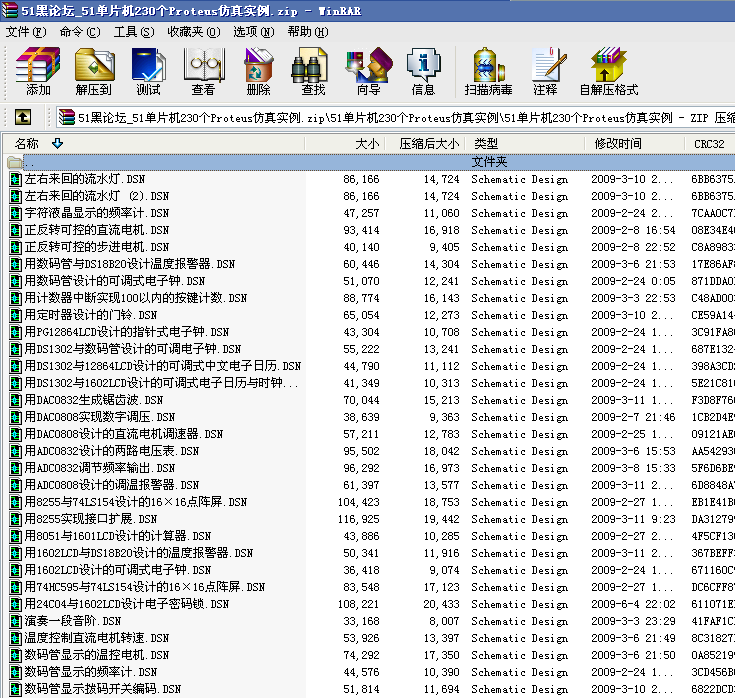Open the 收藏夹(O) menu

tap(194, 32)
